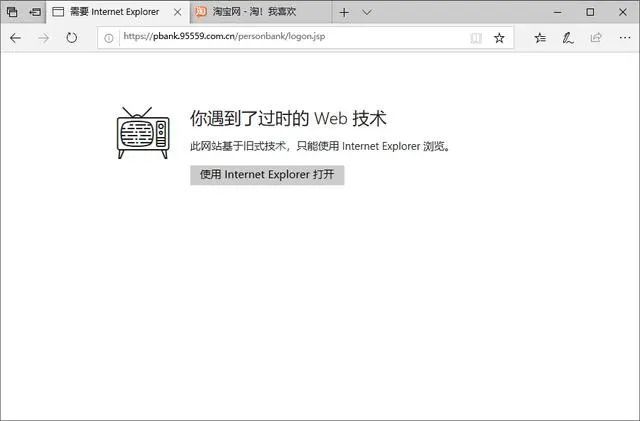Screen dimensions: 640x421
Task: Minimize the Edge browser window
Action: 558,12
